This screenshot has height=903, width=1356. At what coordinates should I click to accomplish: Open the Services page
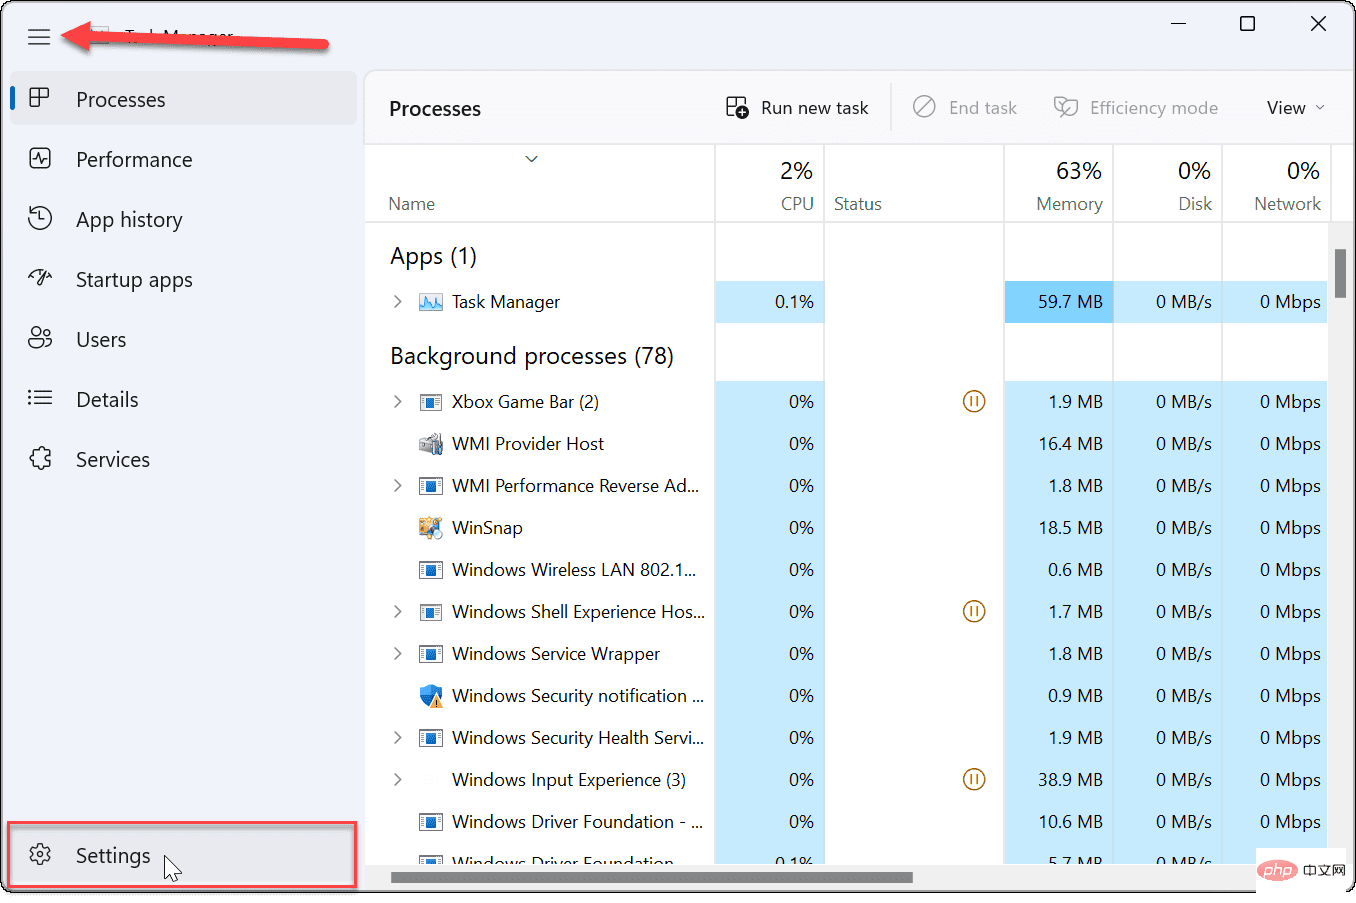(184, 458)
